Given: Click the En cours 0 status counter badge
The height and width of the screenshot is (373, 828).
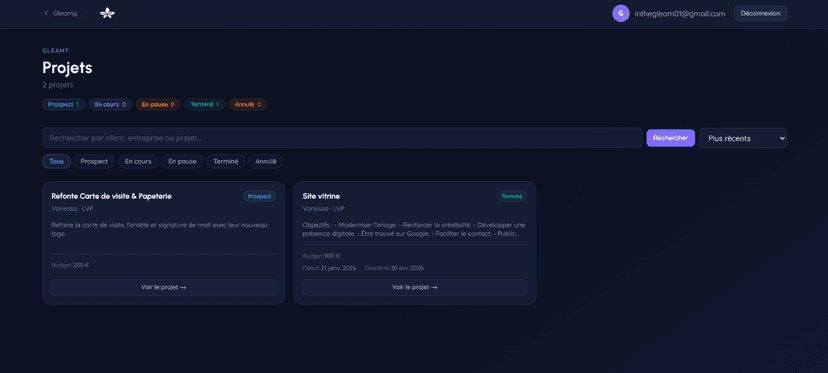Looking at the screenshot, I should (110, 105).
